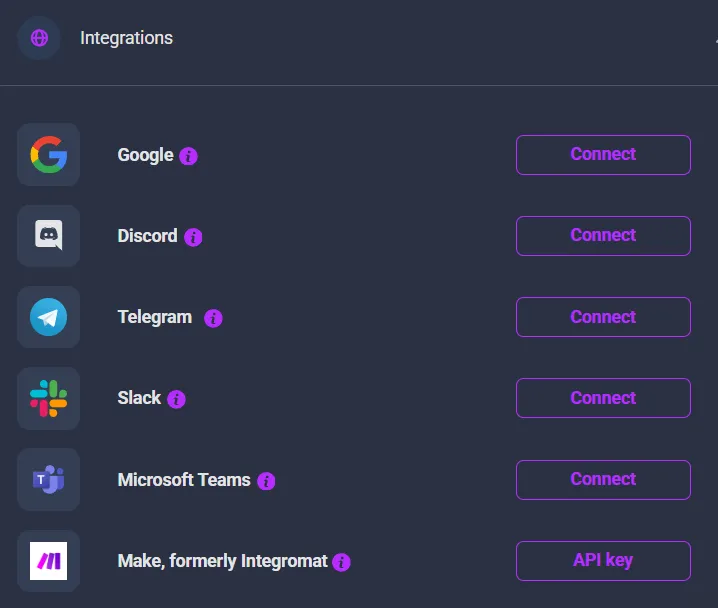Connect Microsoft Teams integration
This screenshot has width=718, height=608.
coord(603,480)
